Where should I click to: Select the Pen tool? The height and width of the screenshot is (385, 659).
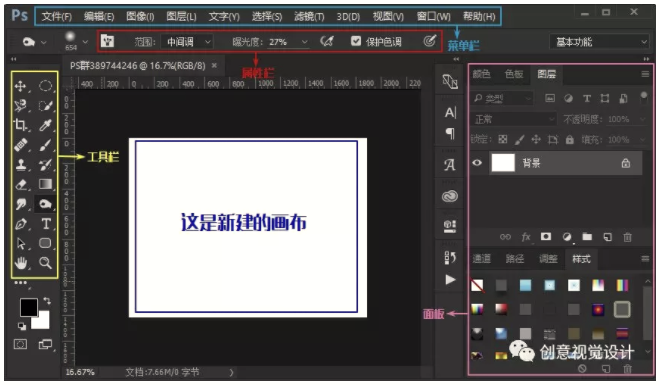point(20,224)
